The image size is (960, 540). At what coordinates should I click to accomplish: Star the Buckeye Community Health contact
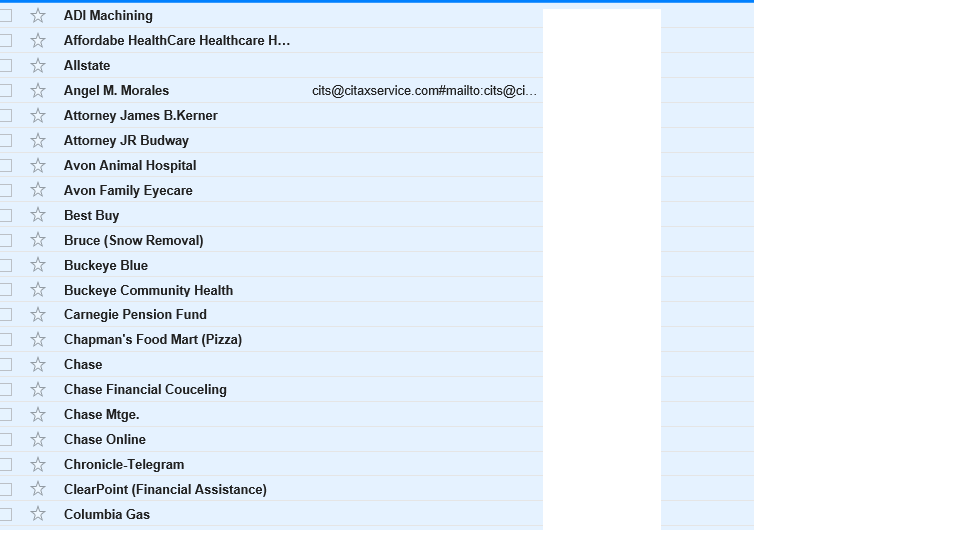click(x=38, y=290)
